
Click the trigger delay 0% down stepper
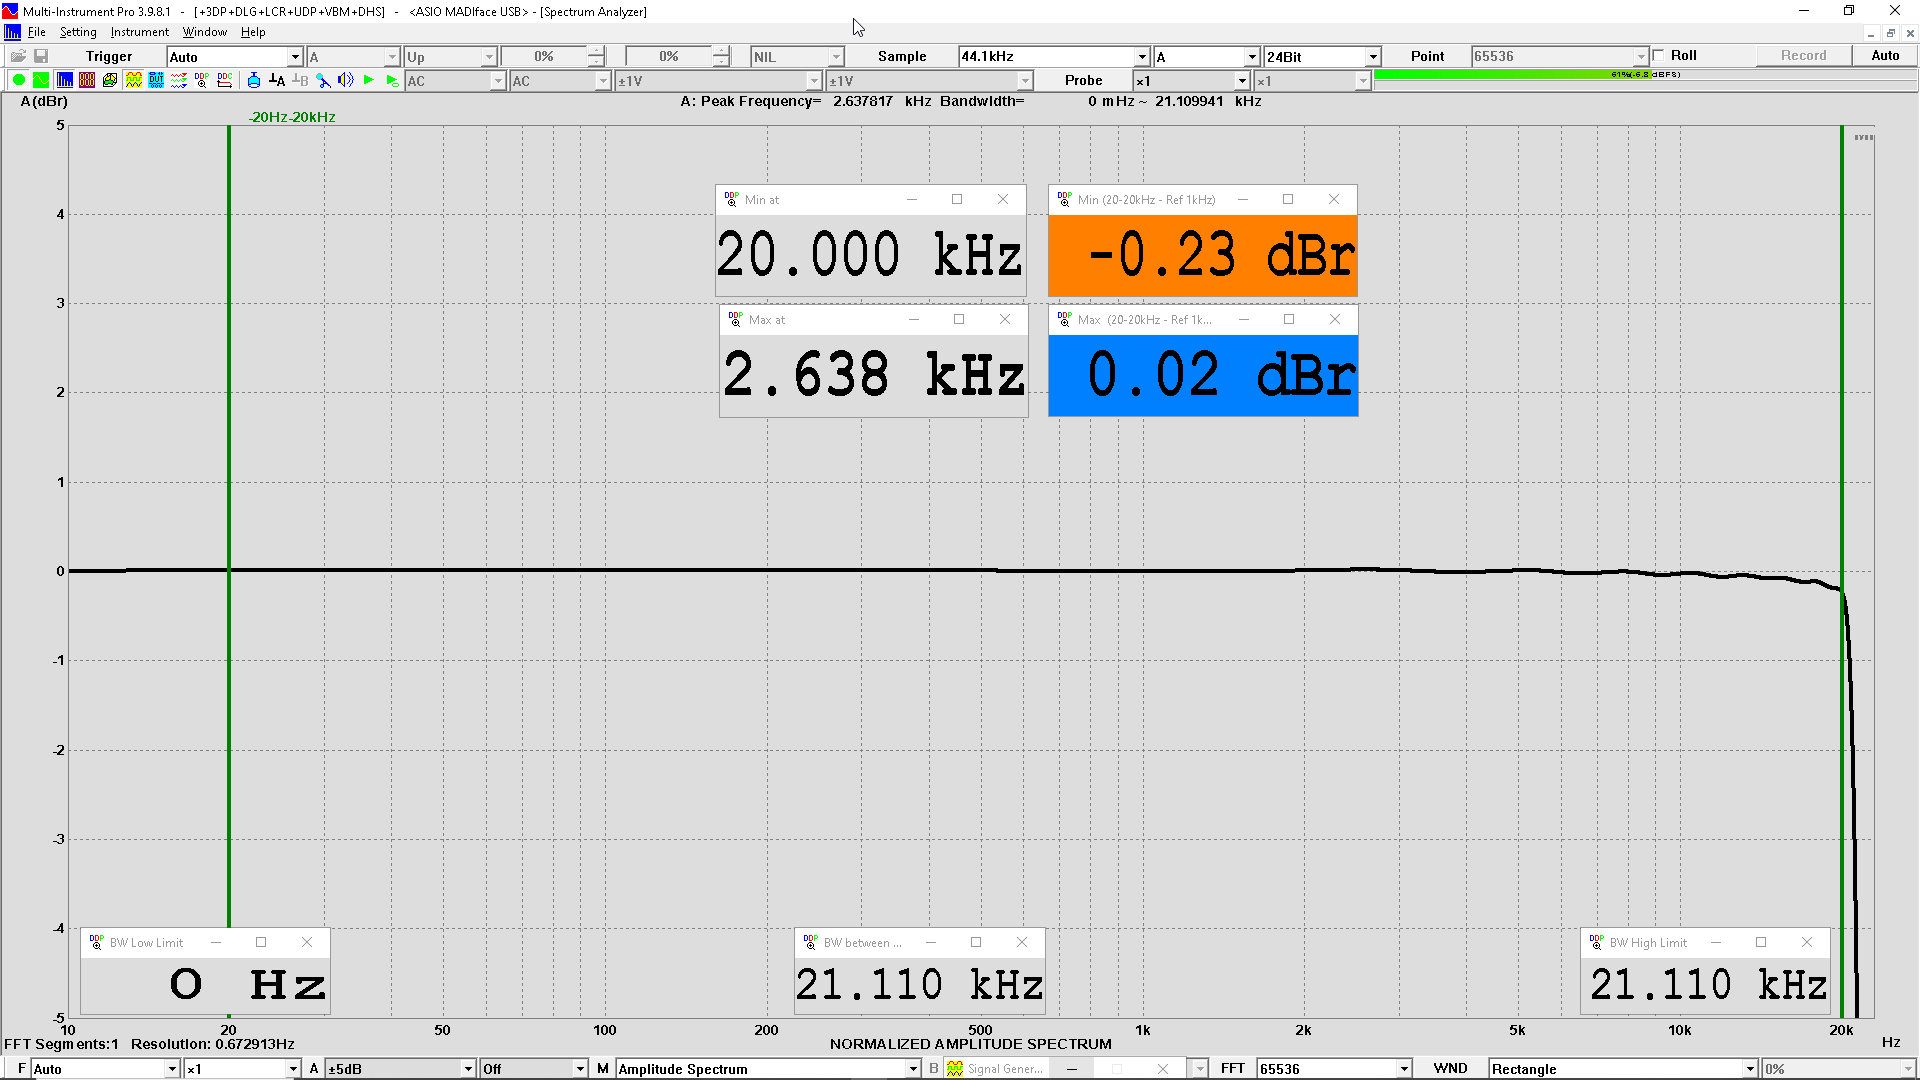(721, 62)
